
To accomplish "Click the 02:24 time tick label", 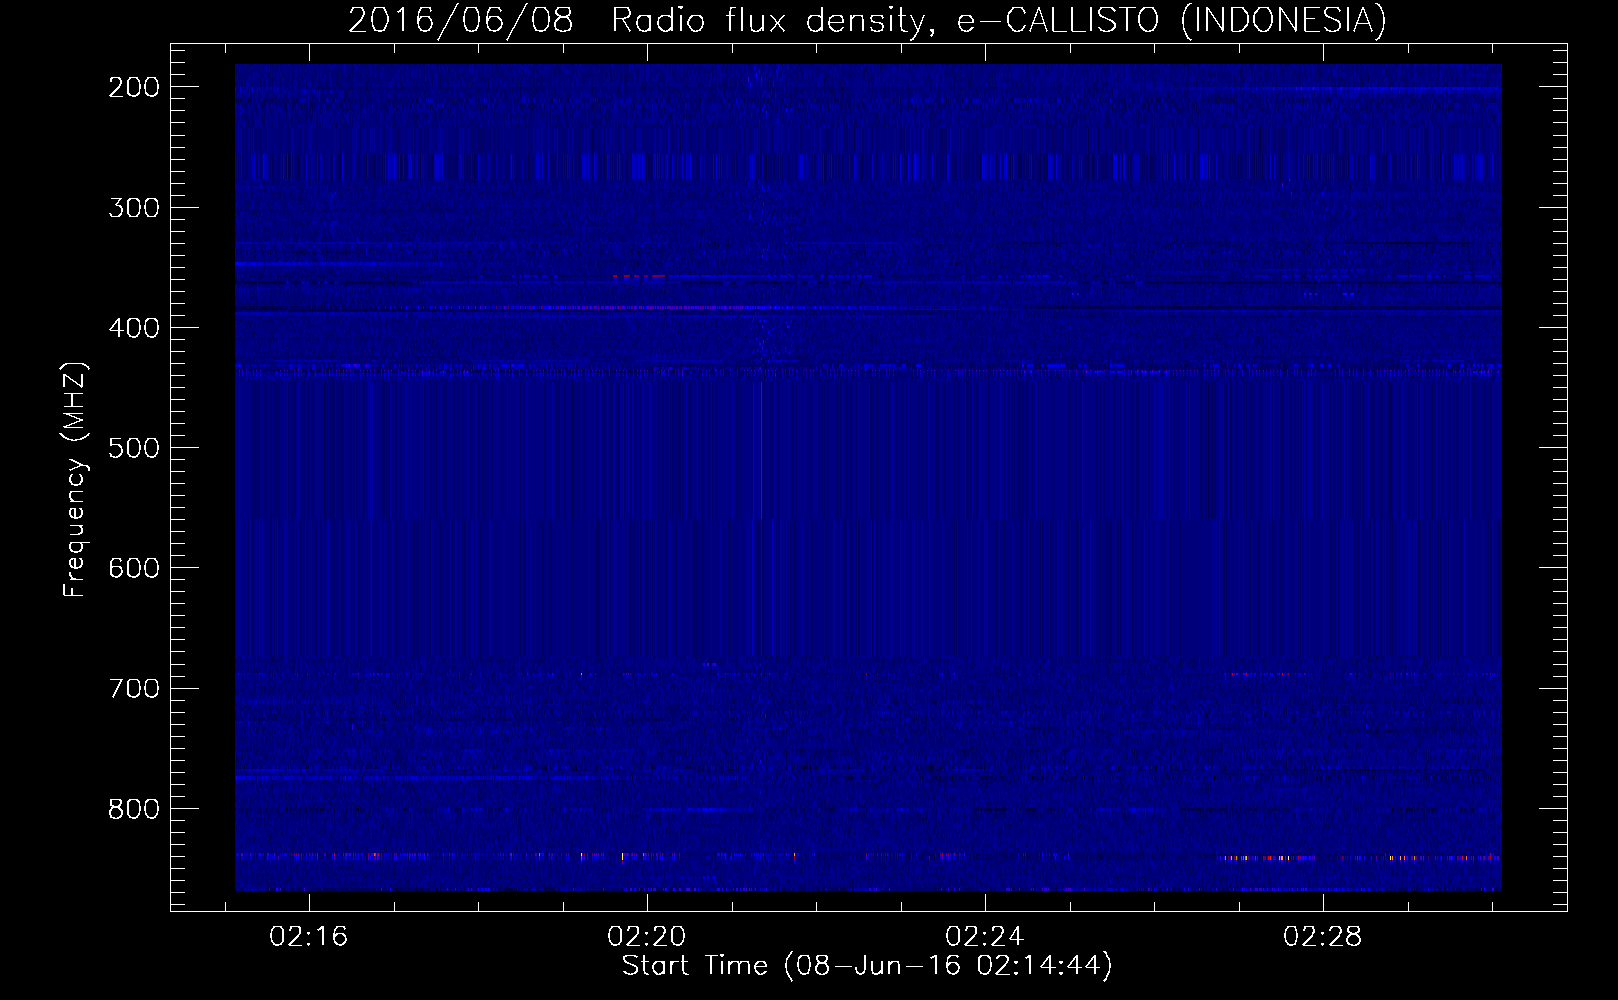I will click(985, 937).
